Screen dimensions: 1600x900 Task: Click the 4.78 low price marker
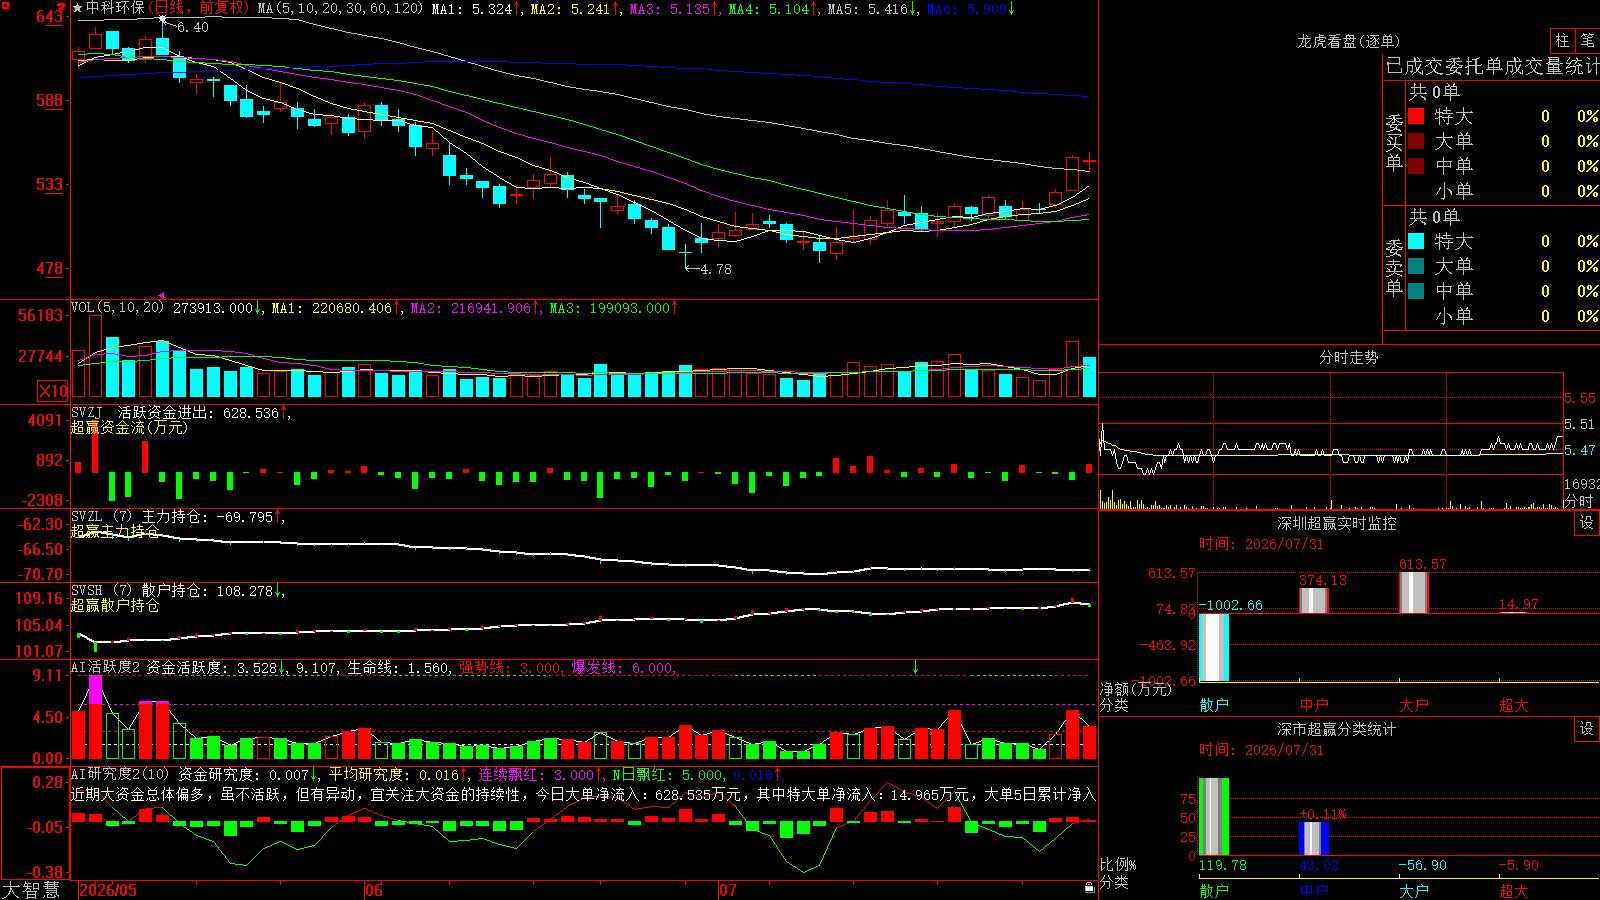tap(716, 269)
